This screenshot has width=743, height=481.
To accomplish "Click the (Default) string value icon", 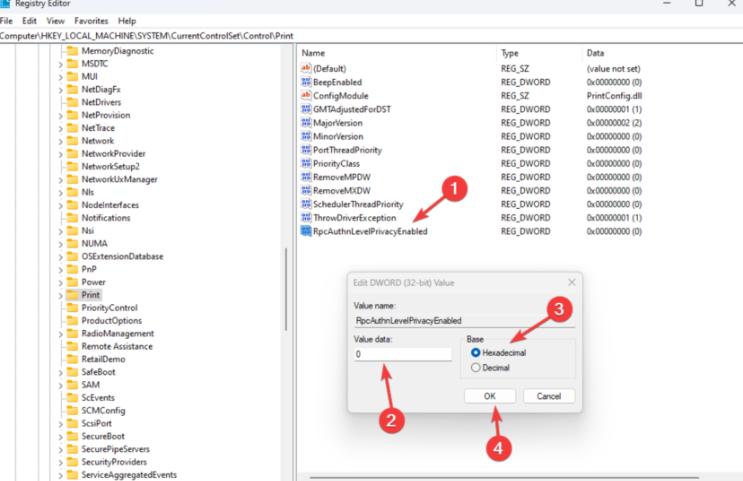I will [306, 68].
